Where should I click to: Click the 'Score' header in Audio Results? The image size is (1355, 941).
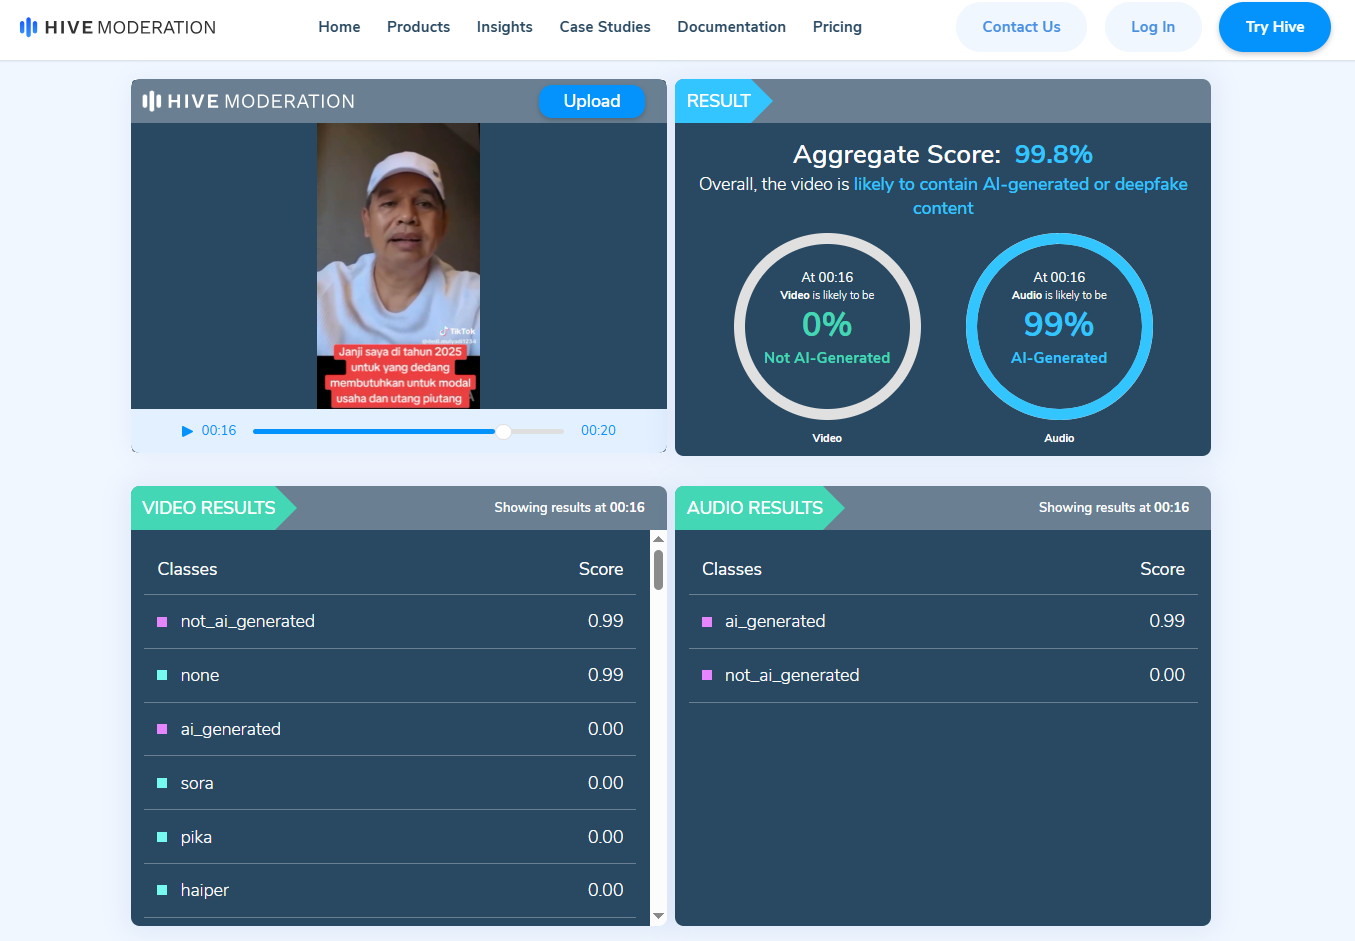coord(1162,569)
